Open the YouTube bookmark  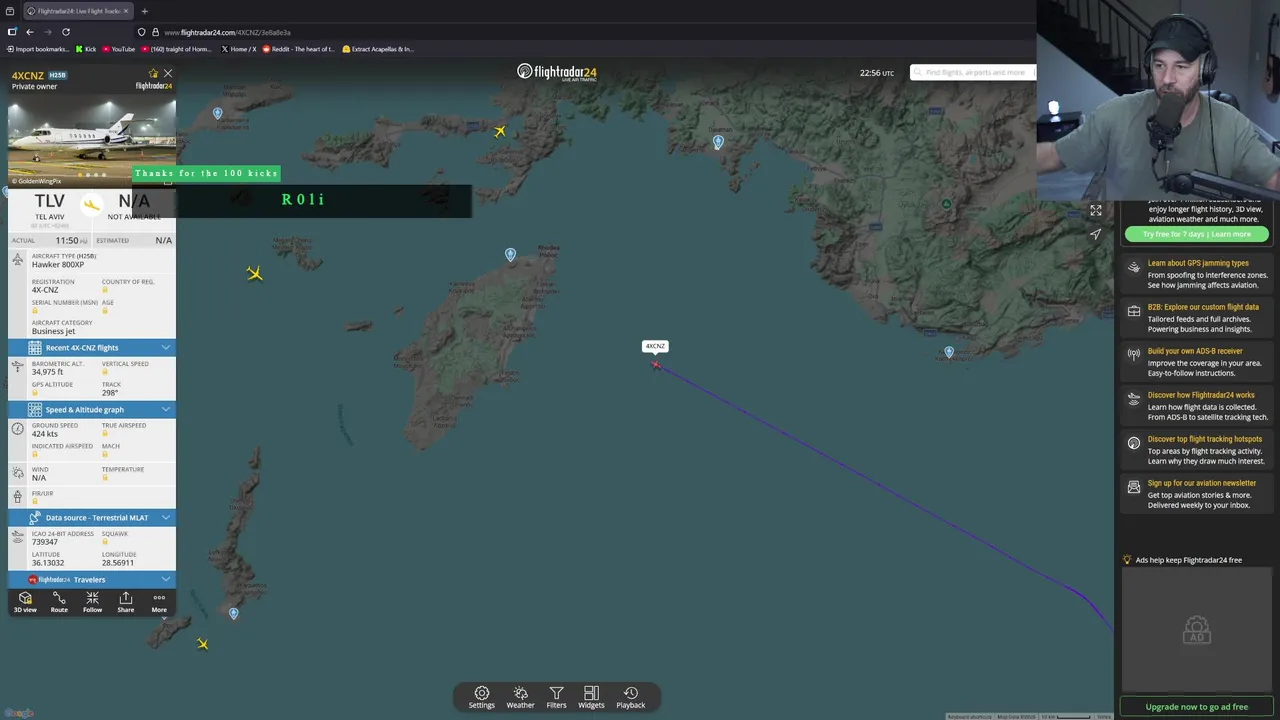(x=118, y=49)
